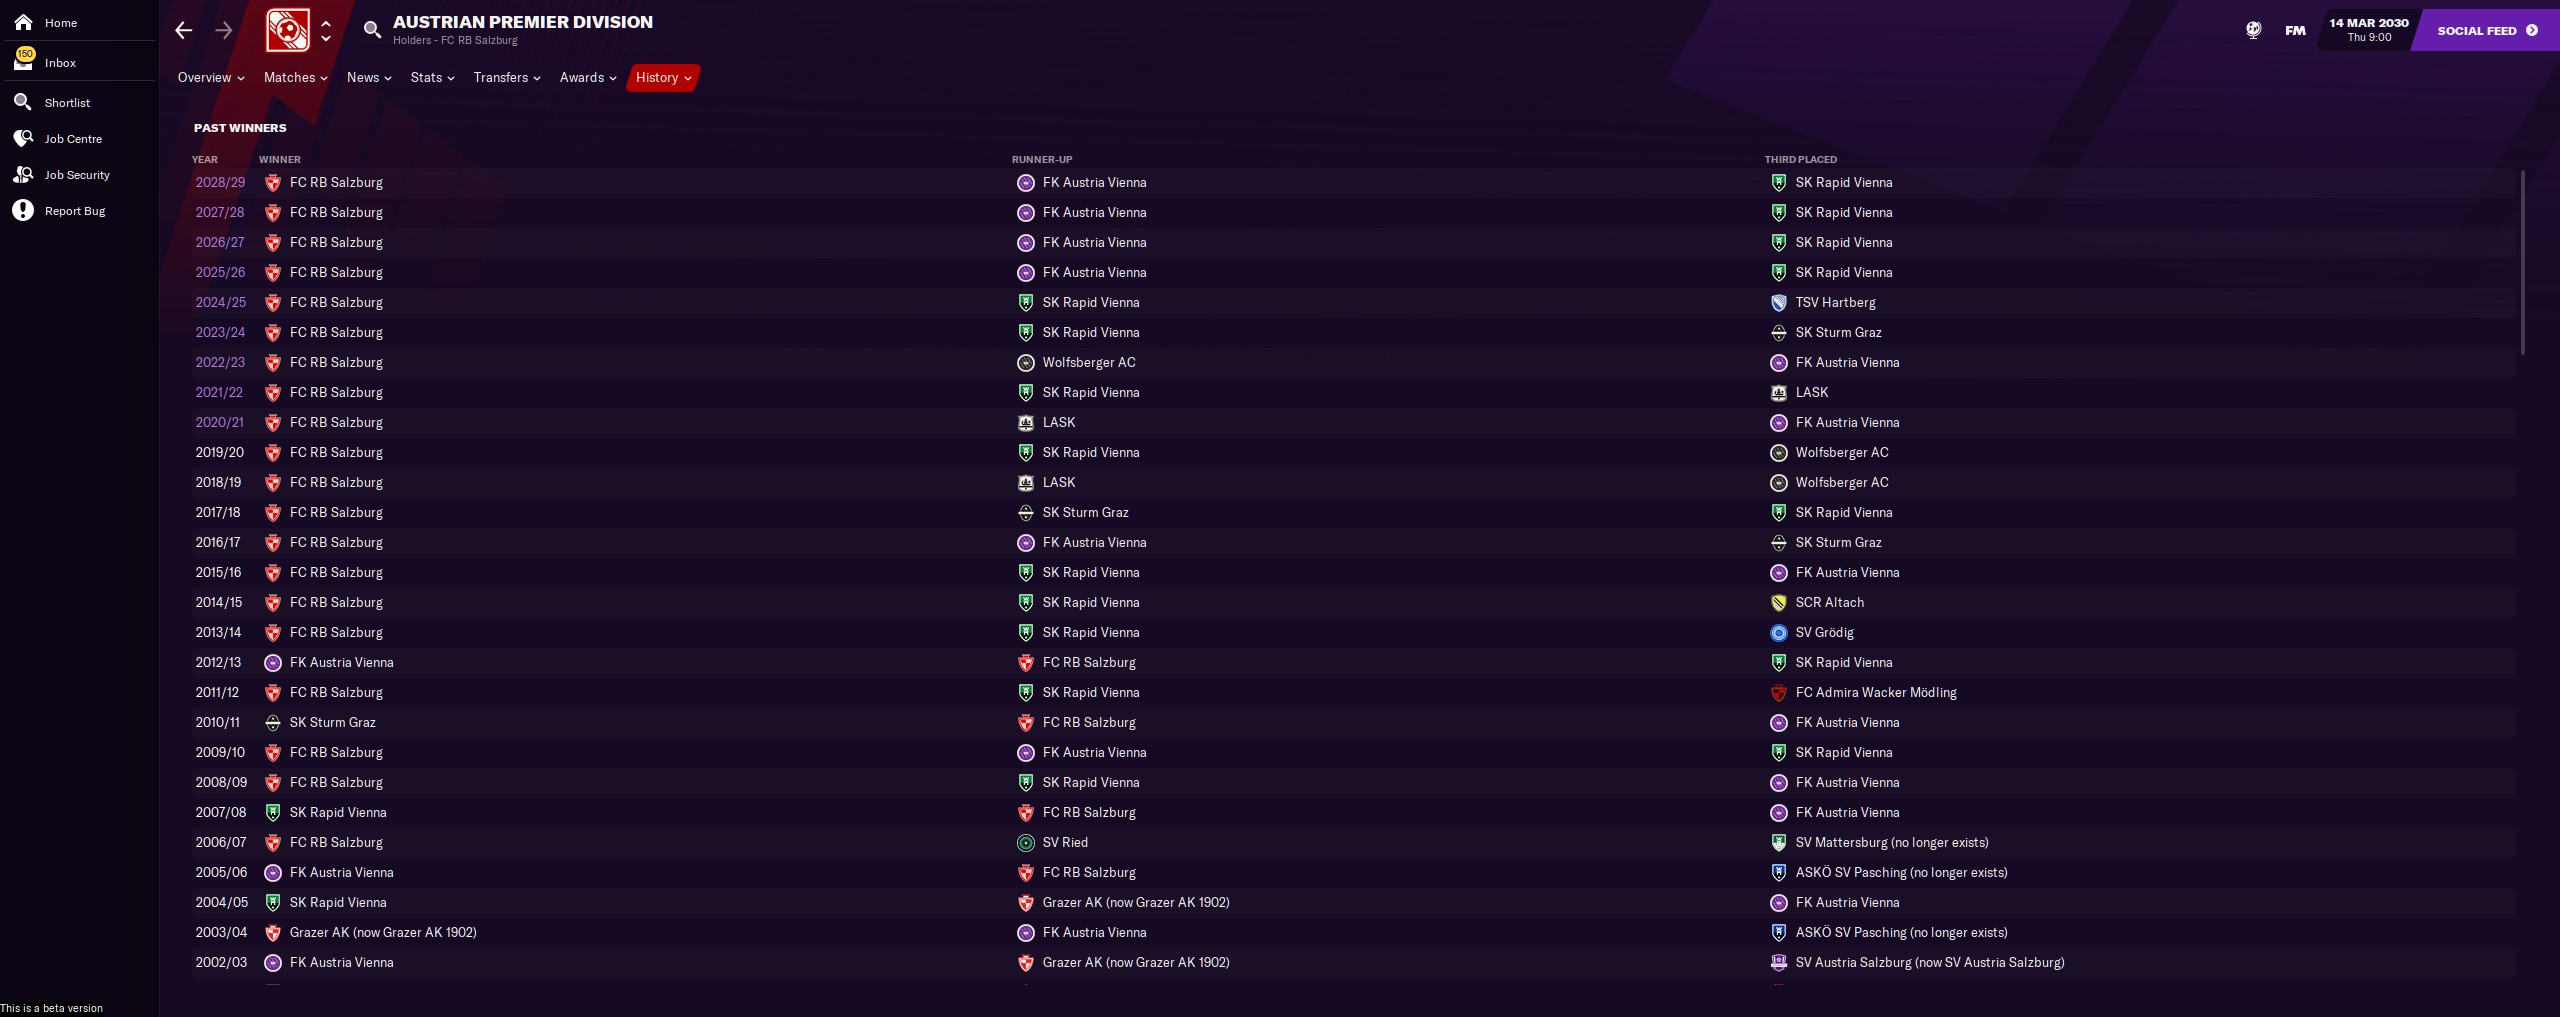This screenshot has height=1017, width=2560.
Task: Open the Home icon in sidebar
Action: (x=23, y=22)
